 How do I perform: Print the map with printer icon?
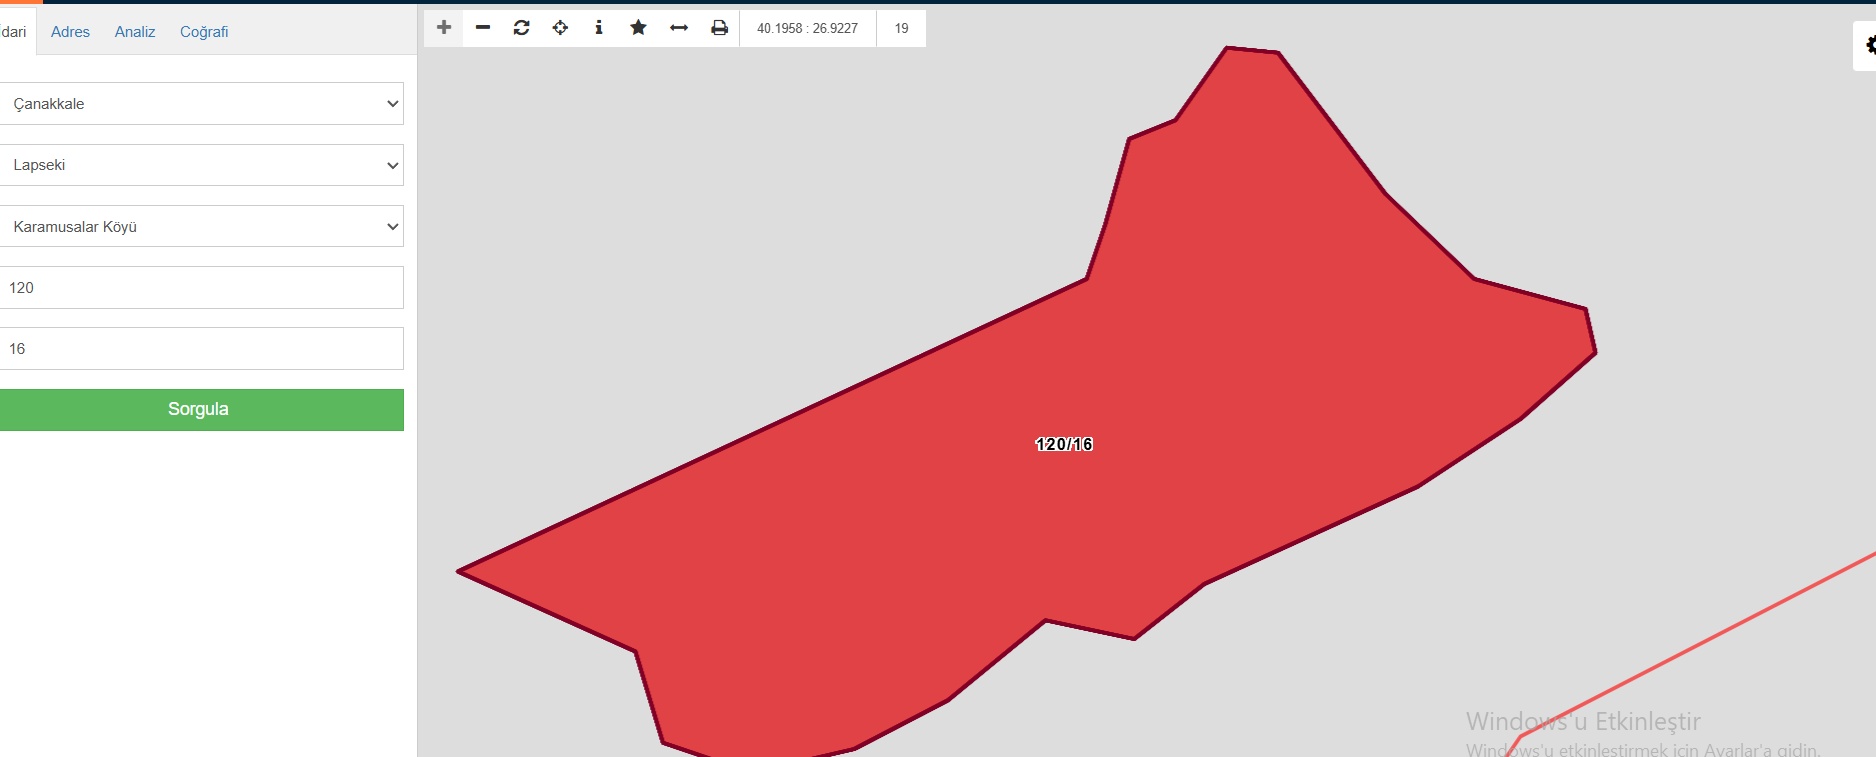[719, 28]
